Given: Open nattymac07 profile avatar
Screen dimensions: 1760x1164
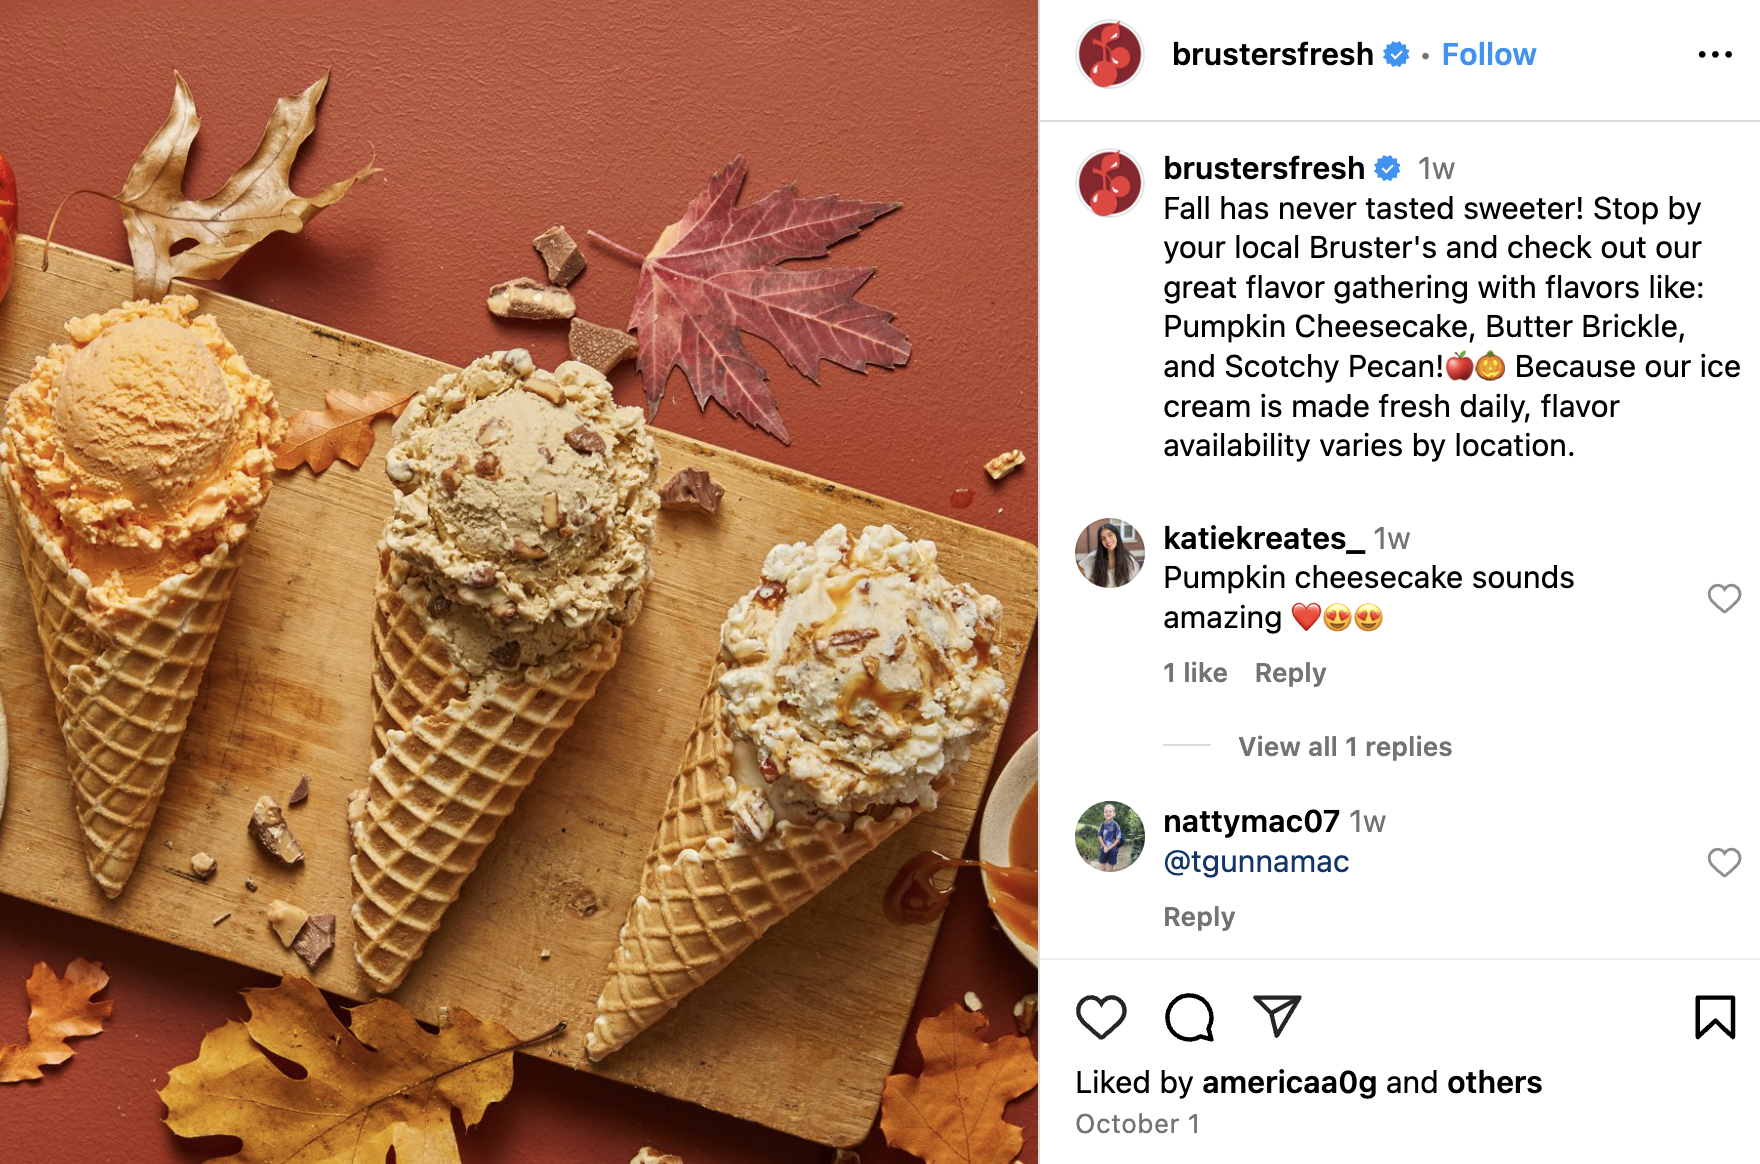Looking at the screenshot, I should click(x=1110, y=836).
